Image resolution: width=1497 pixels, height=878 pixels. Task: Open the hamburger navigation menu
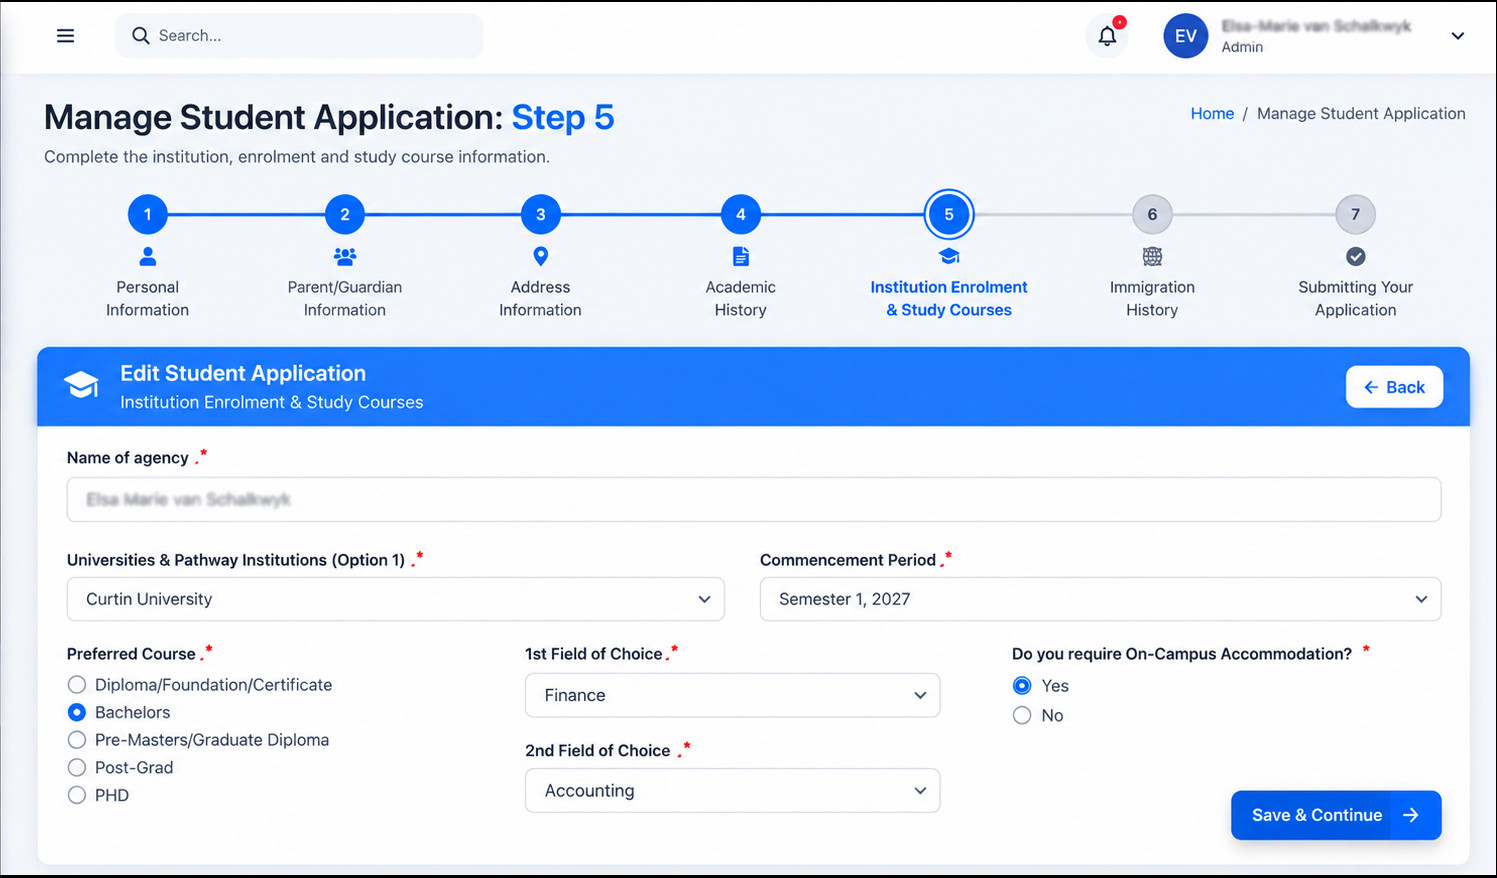point(65,36)
